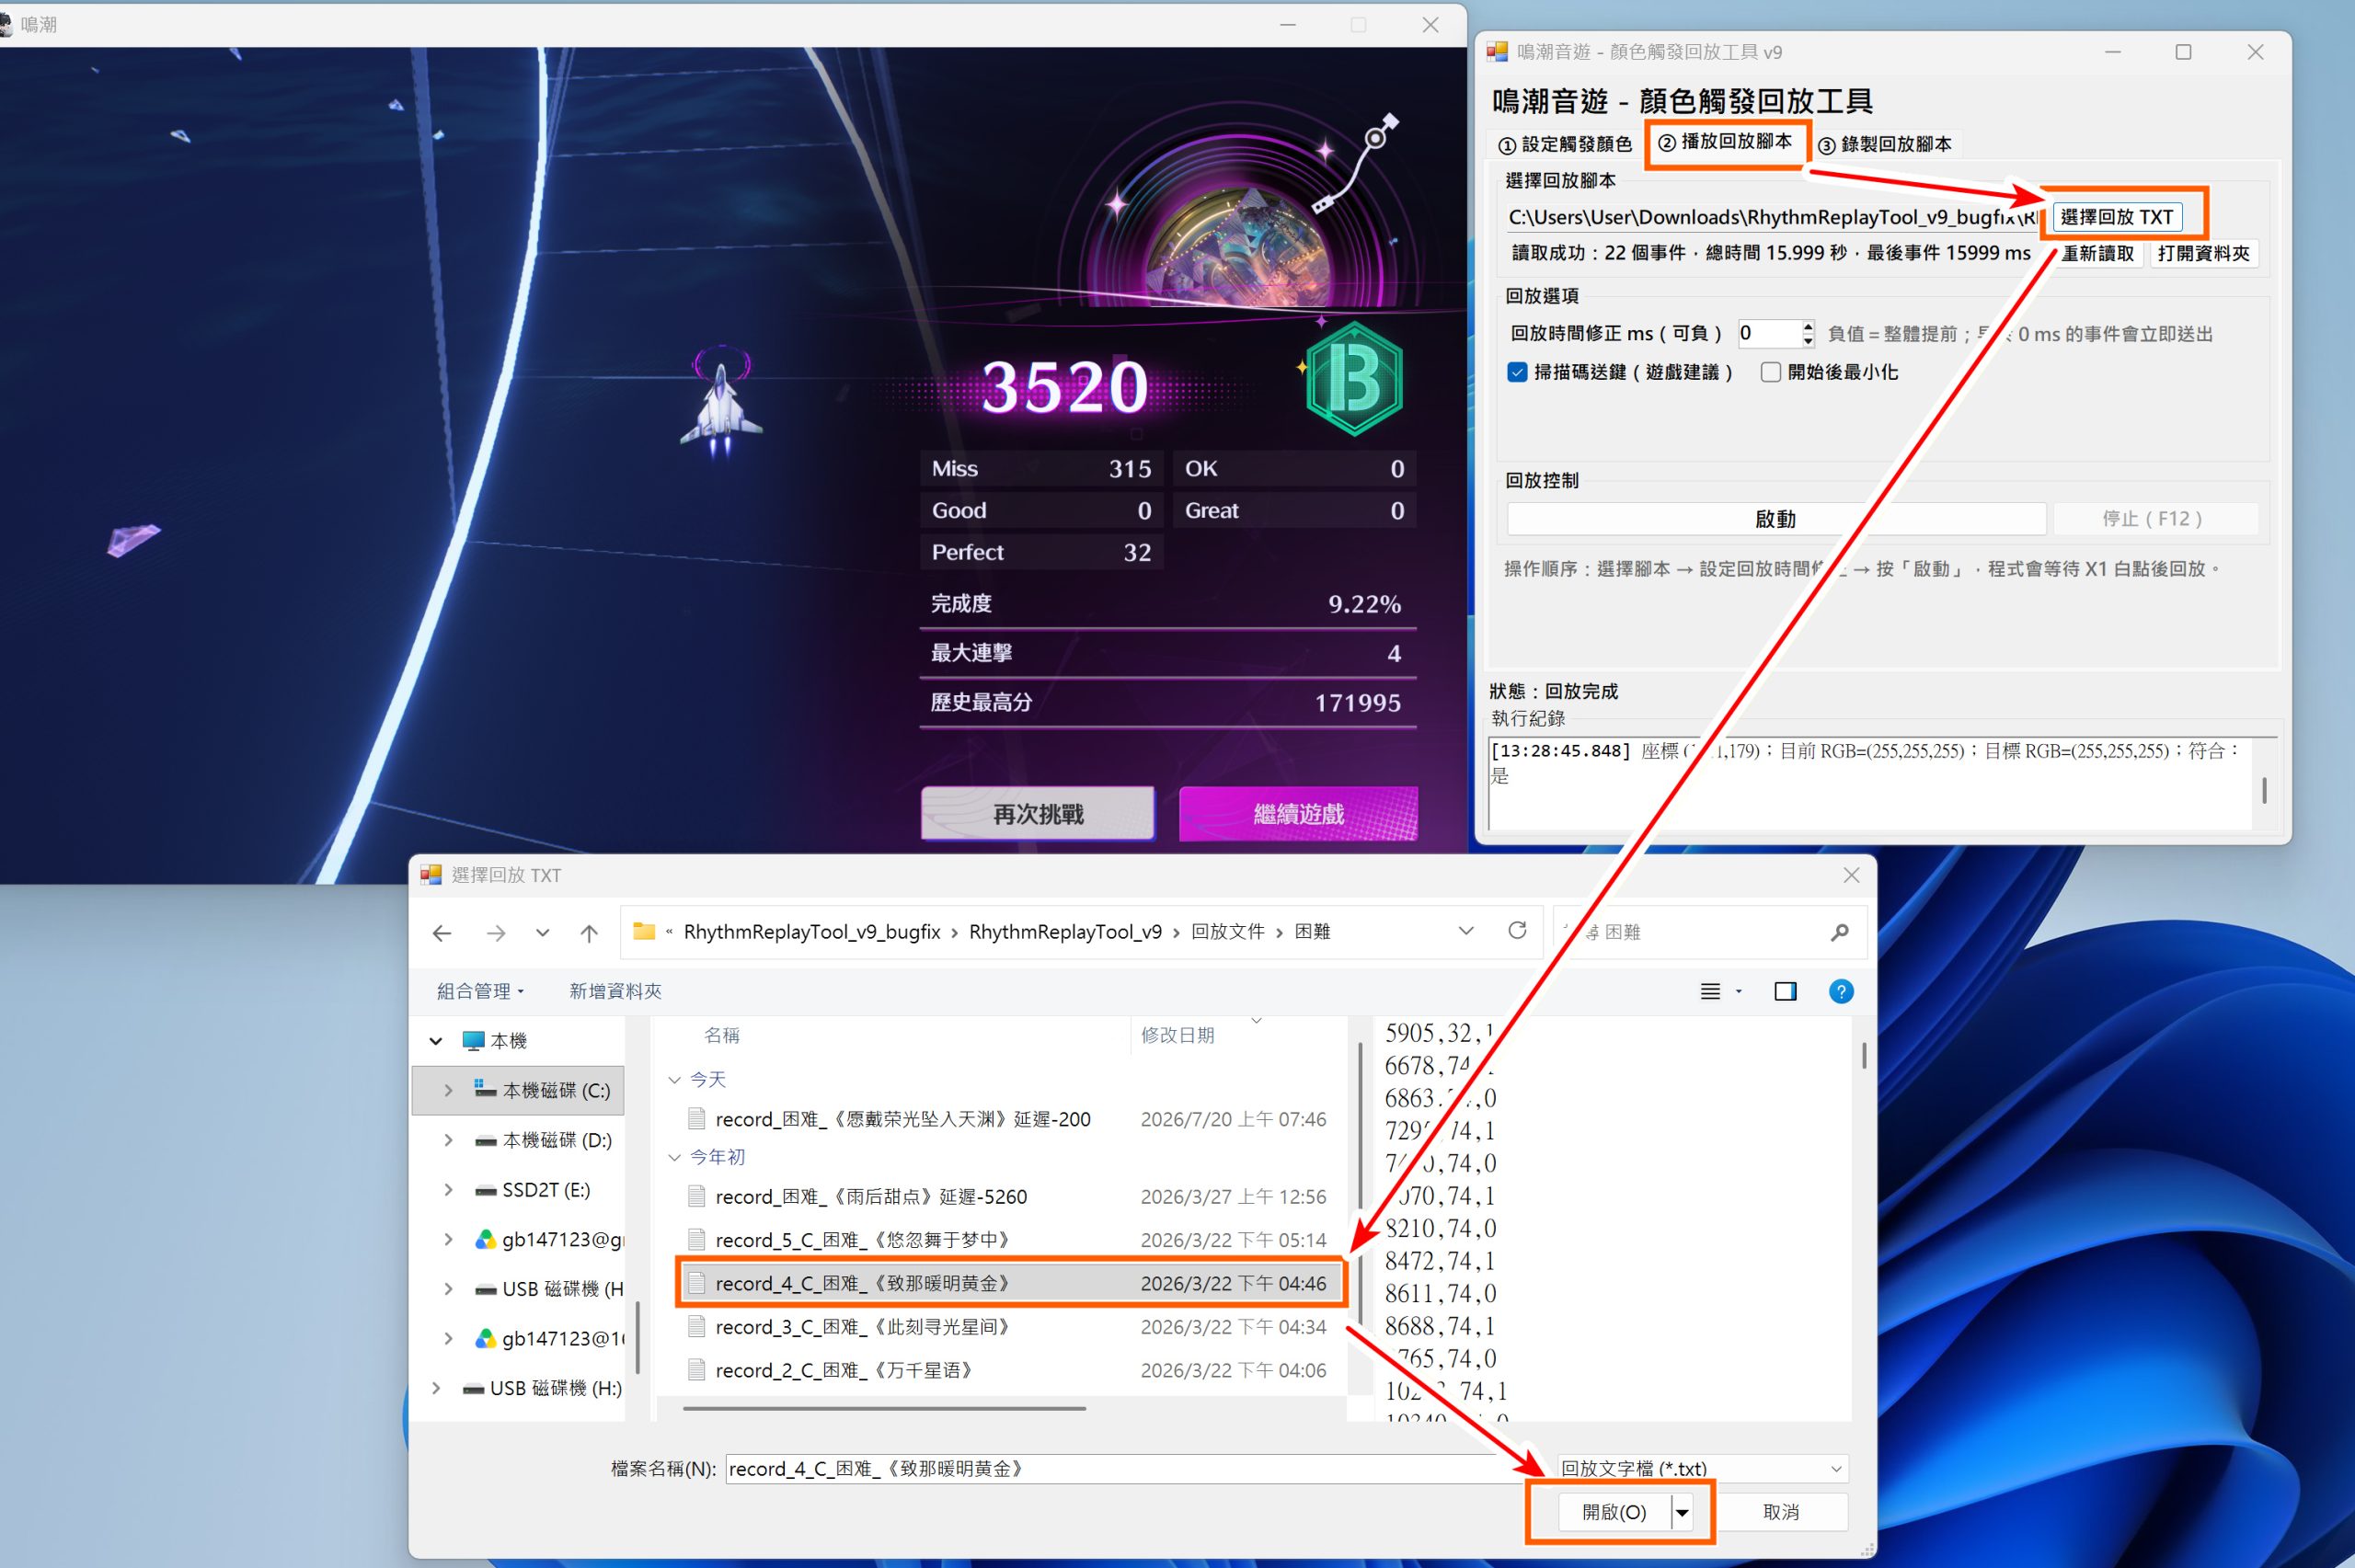Click 啟動 to start replay
This screenshot has width=2355, height=1568.
pyautogui.click(x=1775, y=519)
